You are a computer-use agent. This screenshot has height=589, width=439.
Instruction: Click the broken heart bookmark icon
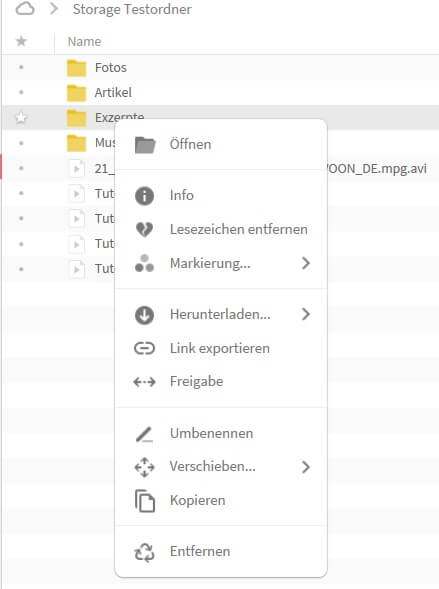145,229
